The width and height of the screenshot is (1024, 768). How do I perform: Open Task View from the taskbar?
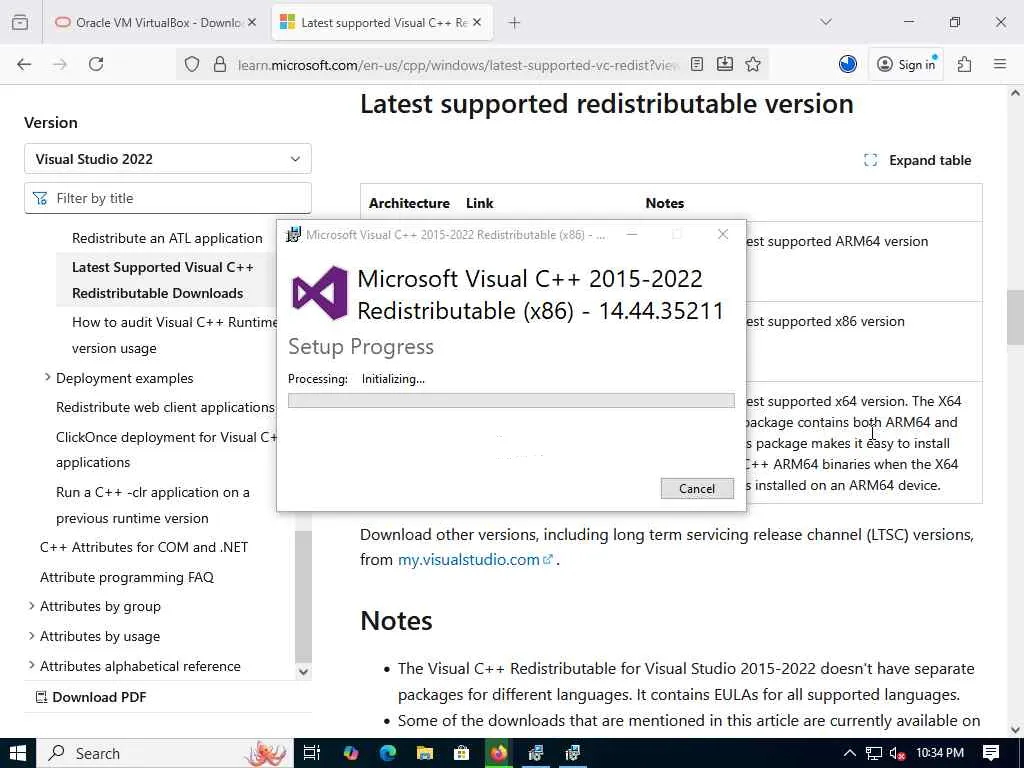coord(312,753)
